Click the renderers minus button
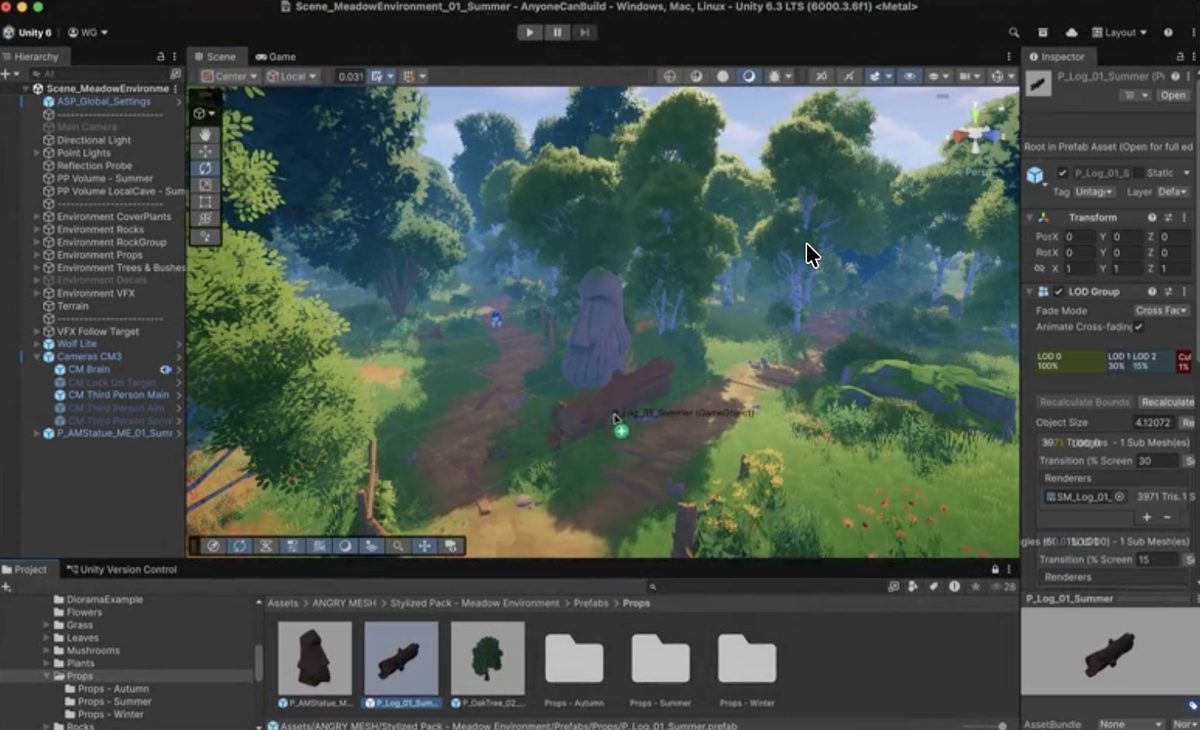This screenshot has height=730, width=1200. click(1166, 517)
